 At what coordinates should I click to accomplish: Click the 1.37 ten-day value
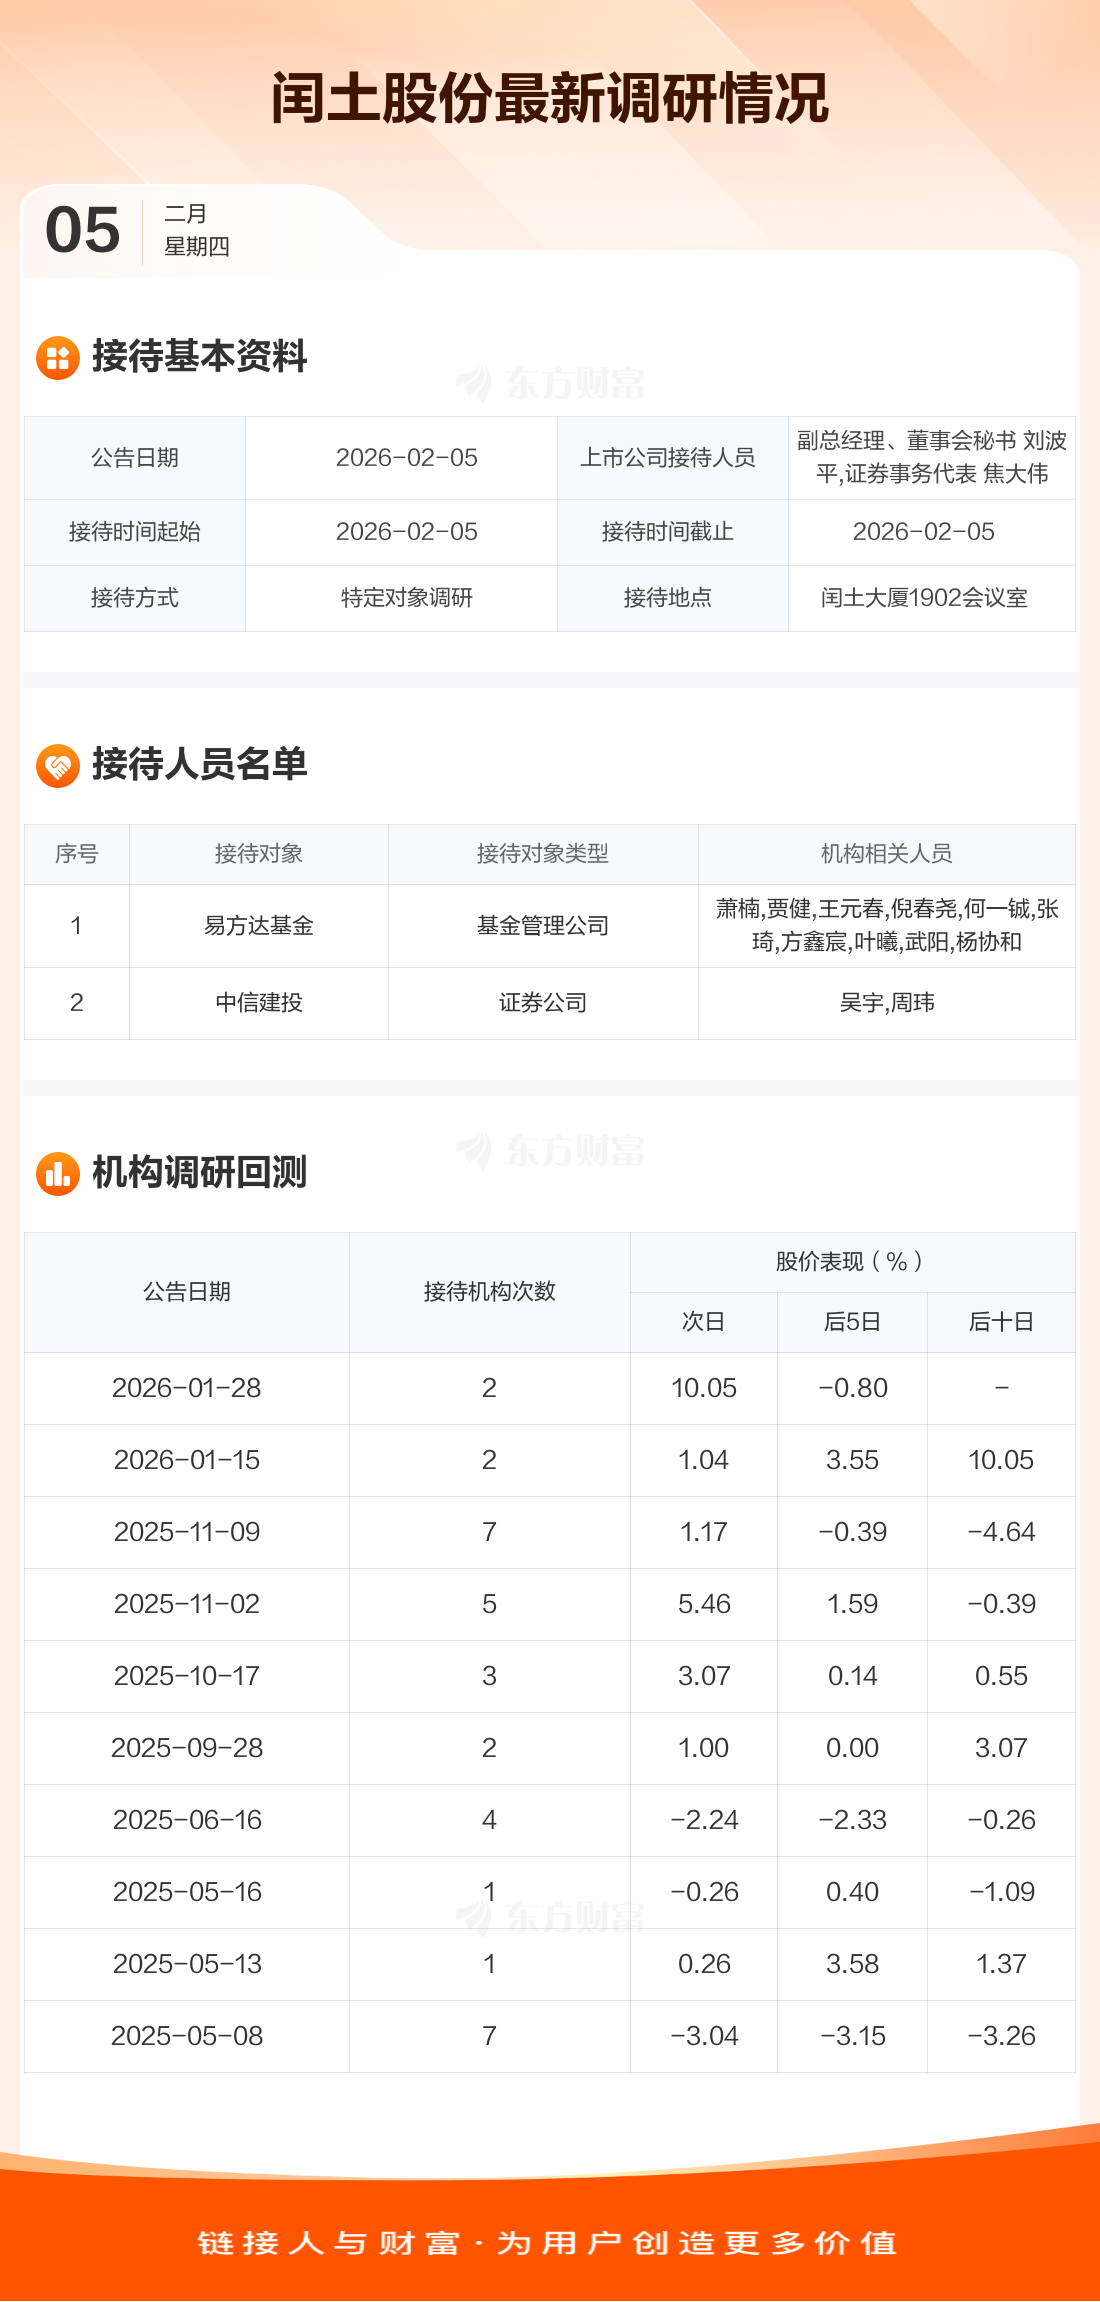click(x=1001, y=1964)
